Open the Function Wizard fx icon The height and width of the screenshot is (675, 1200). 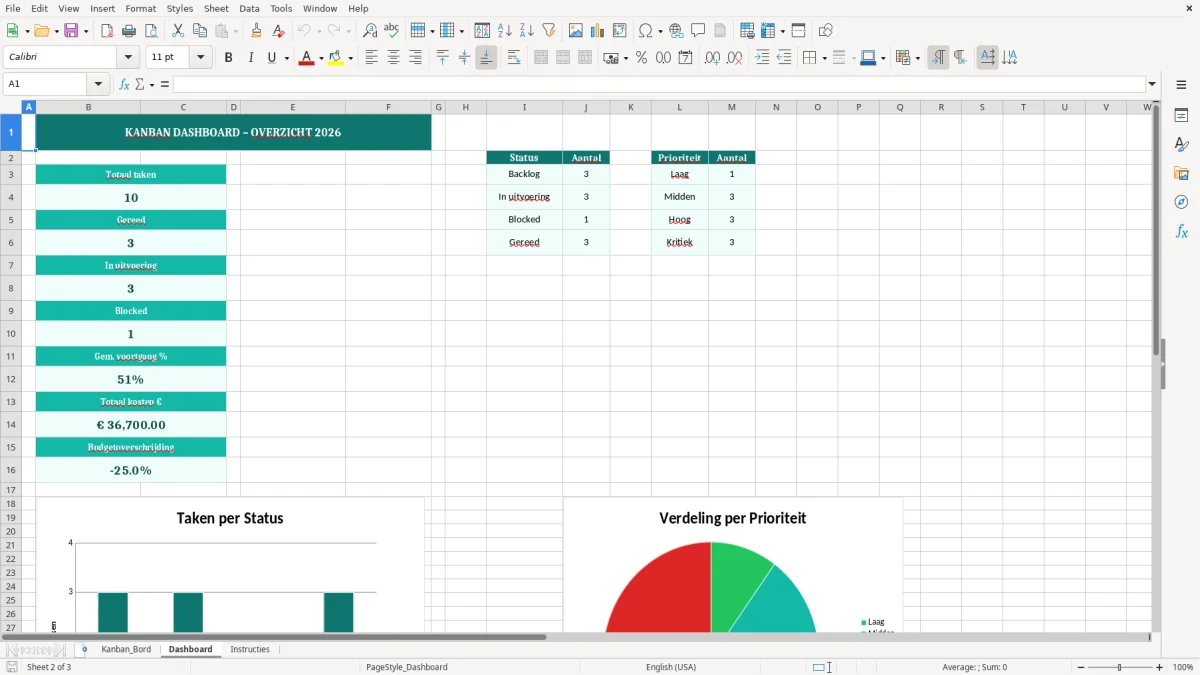[124, 84]
